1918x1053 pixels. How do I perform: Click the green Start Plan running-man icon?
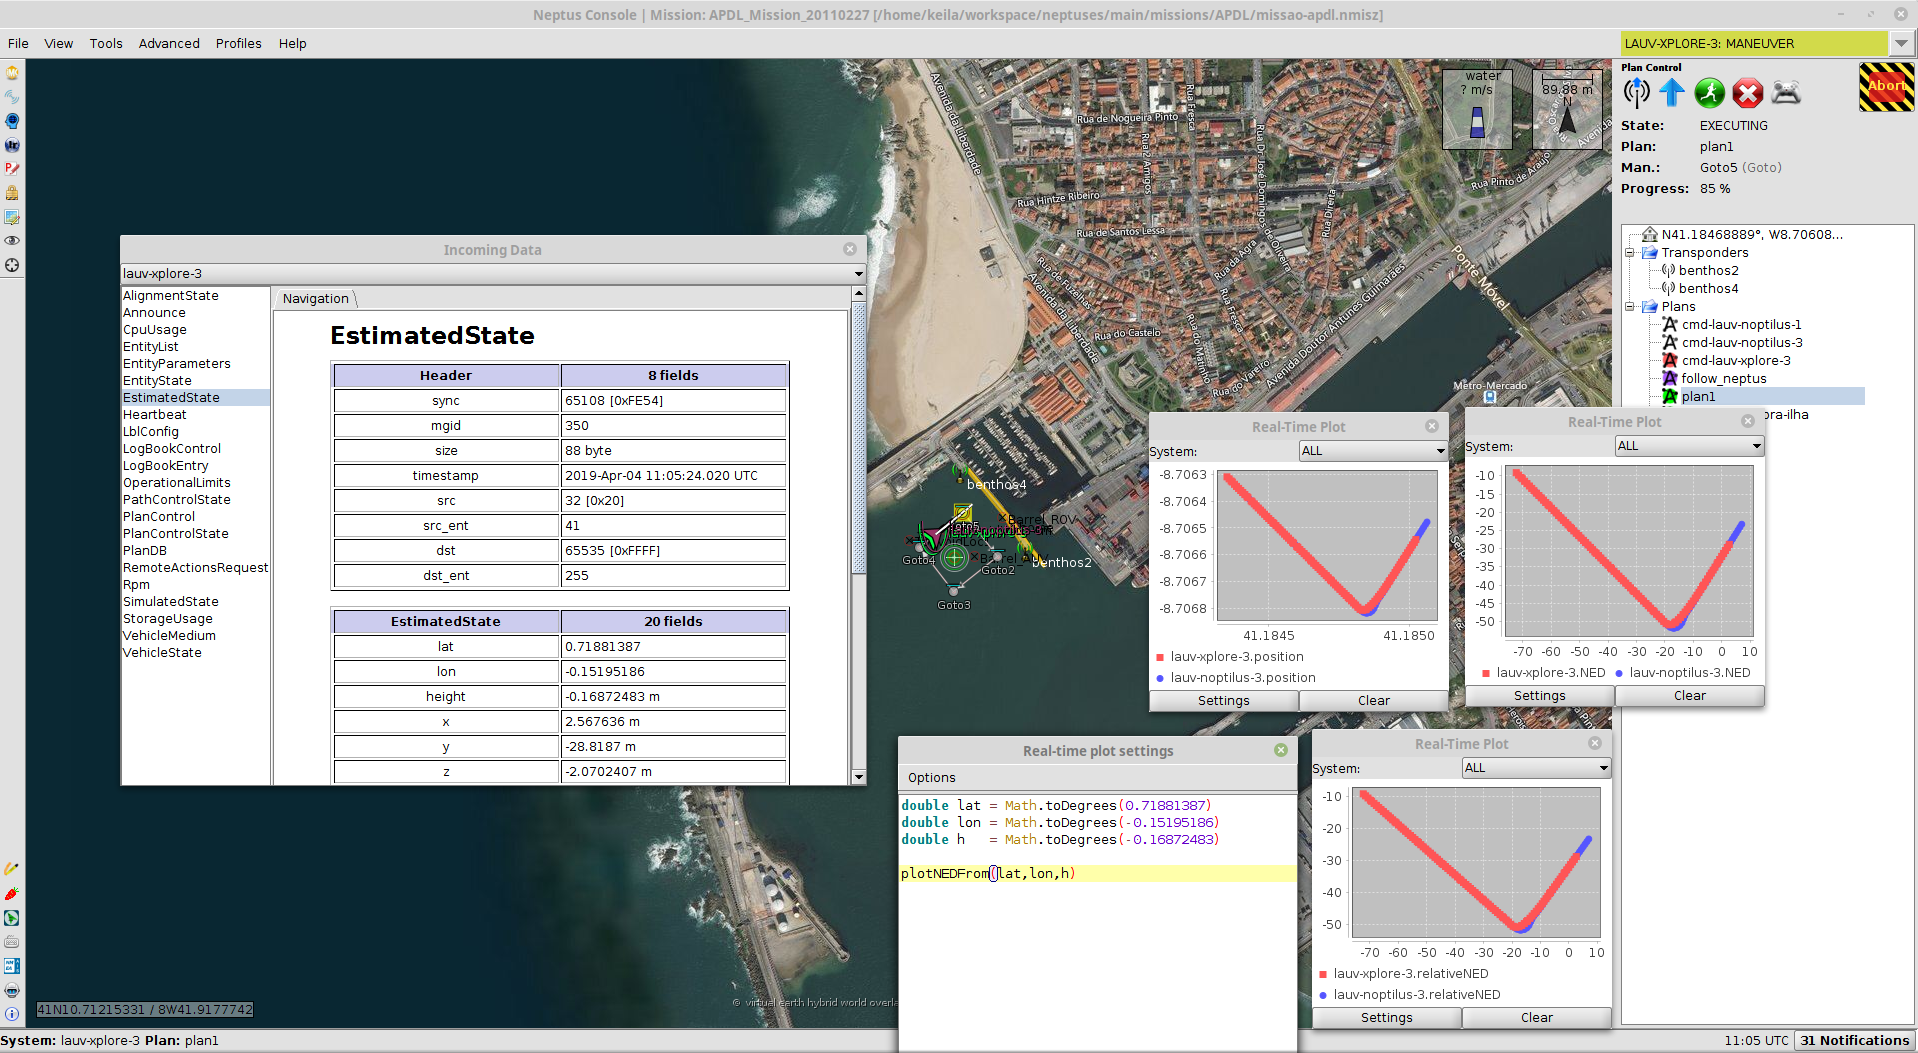point(1709,93)
